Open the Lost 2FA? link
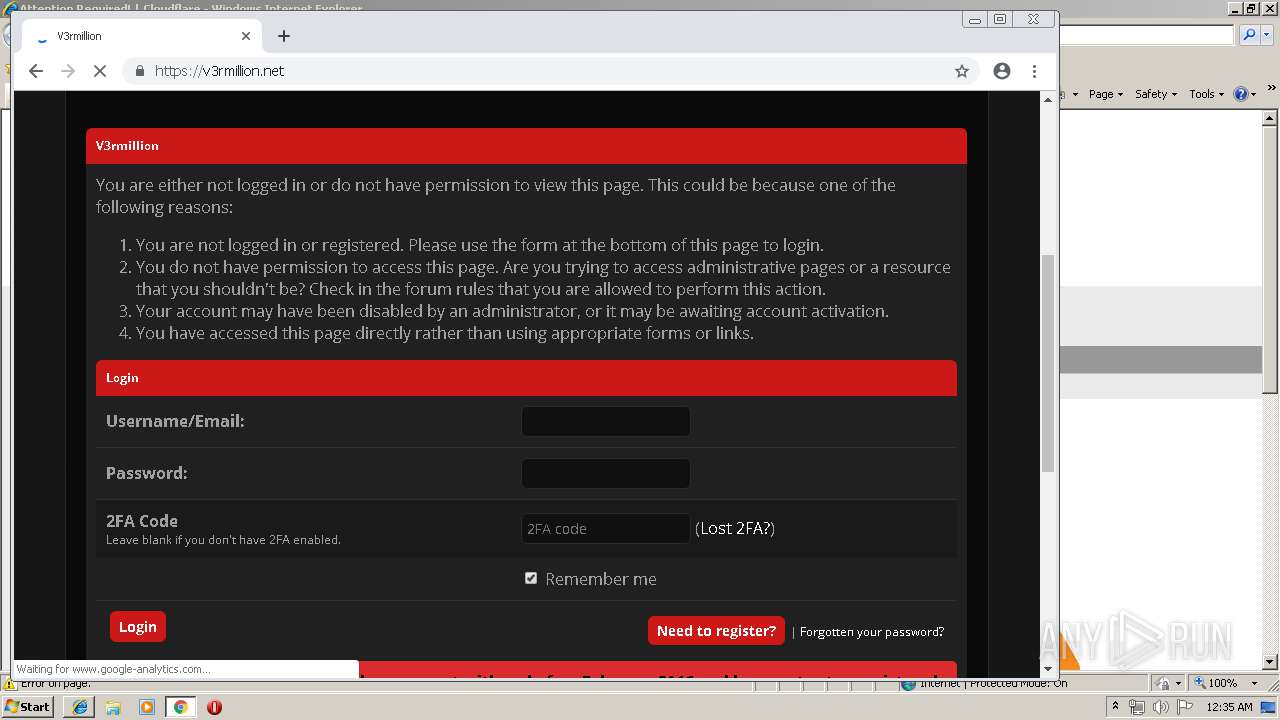This screenshot has width=1280, height=720. pyautogui.click(x=735, y=529)
